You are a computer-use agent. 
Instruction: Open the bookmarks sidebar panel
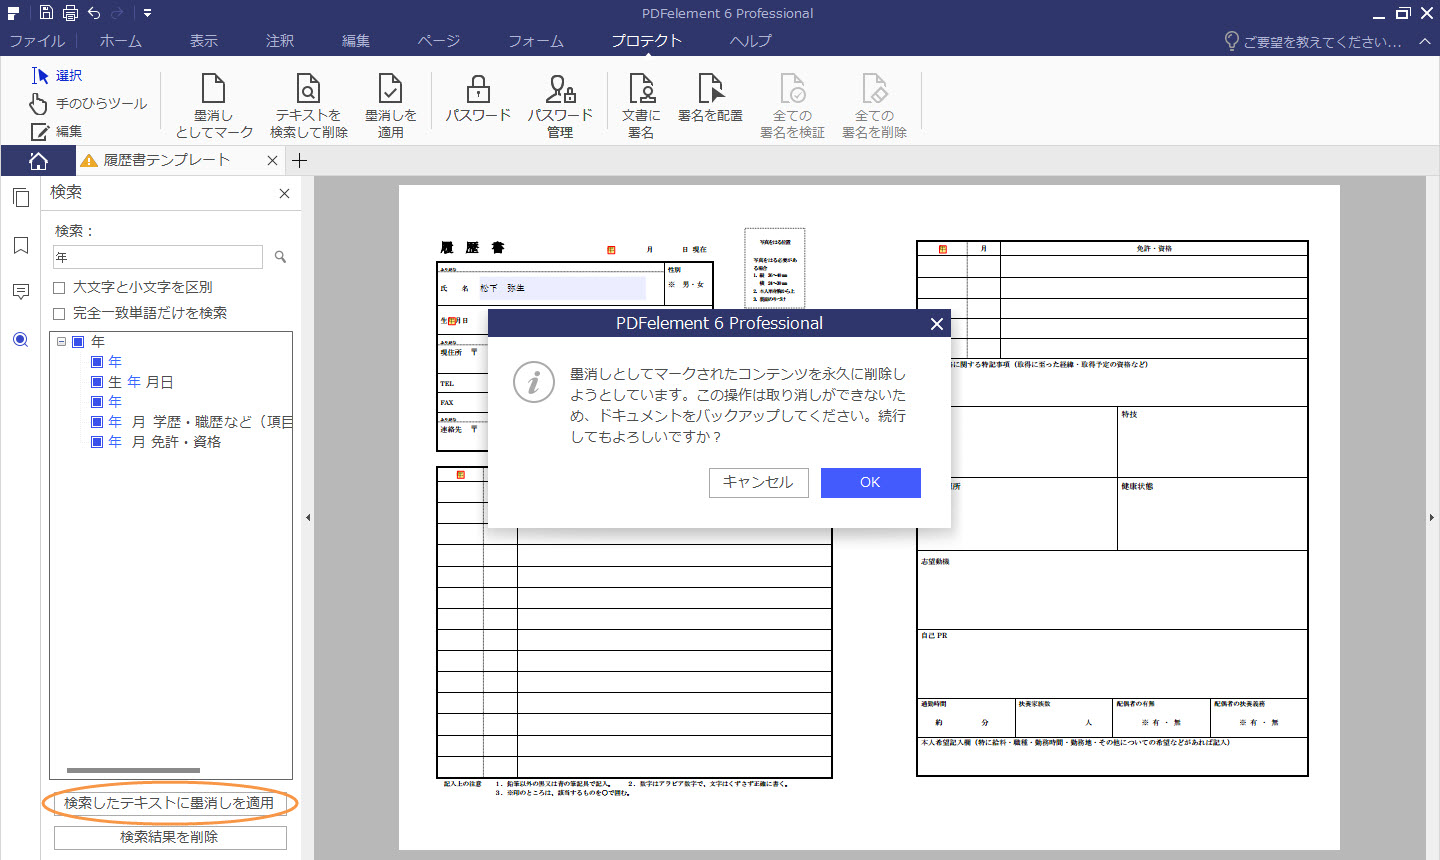[20, 246]
